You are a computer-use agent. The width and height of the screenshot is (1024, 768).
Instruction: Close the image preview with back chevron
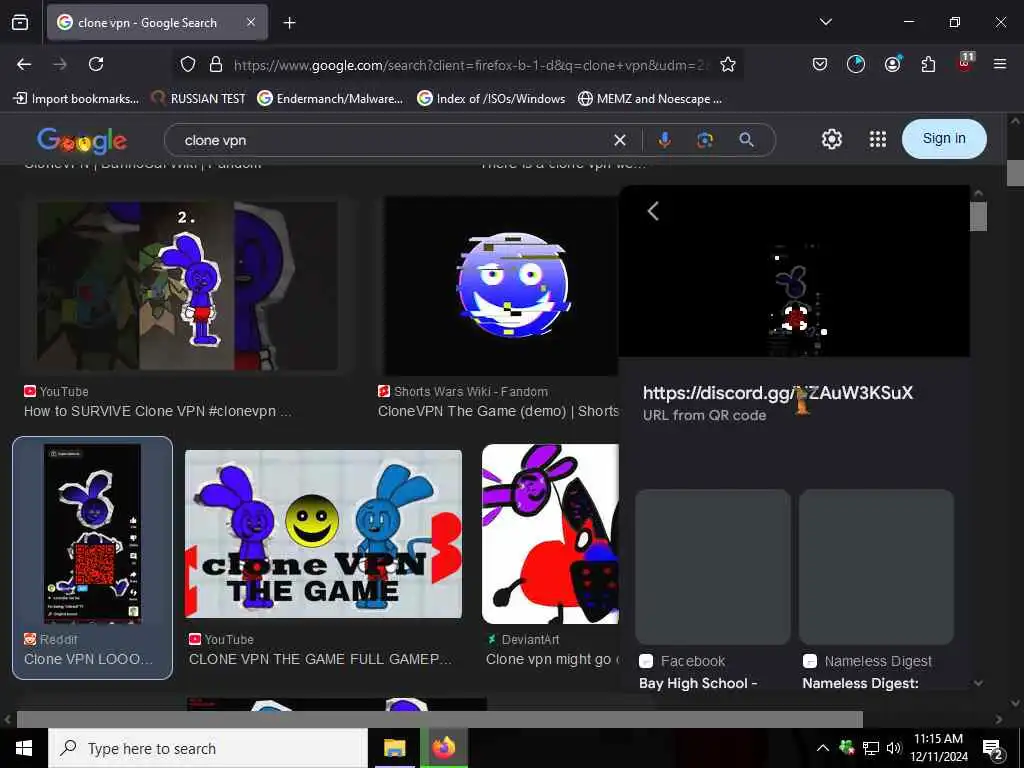pyautogui.click(x=652, y=211)
